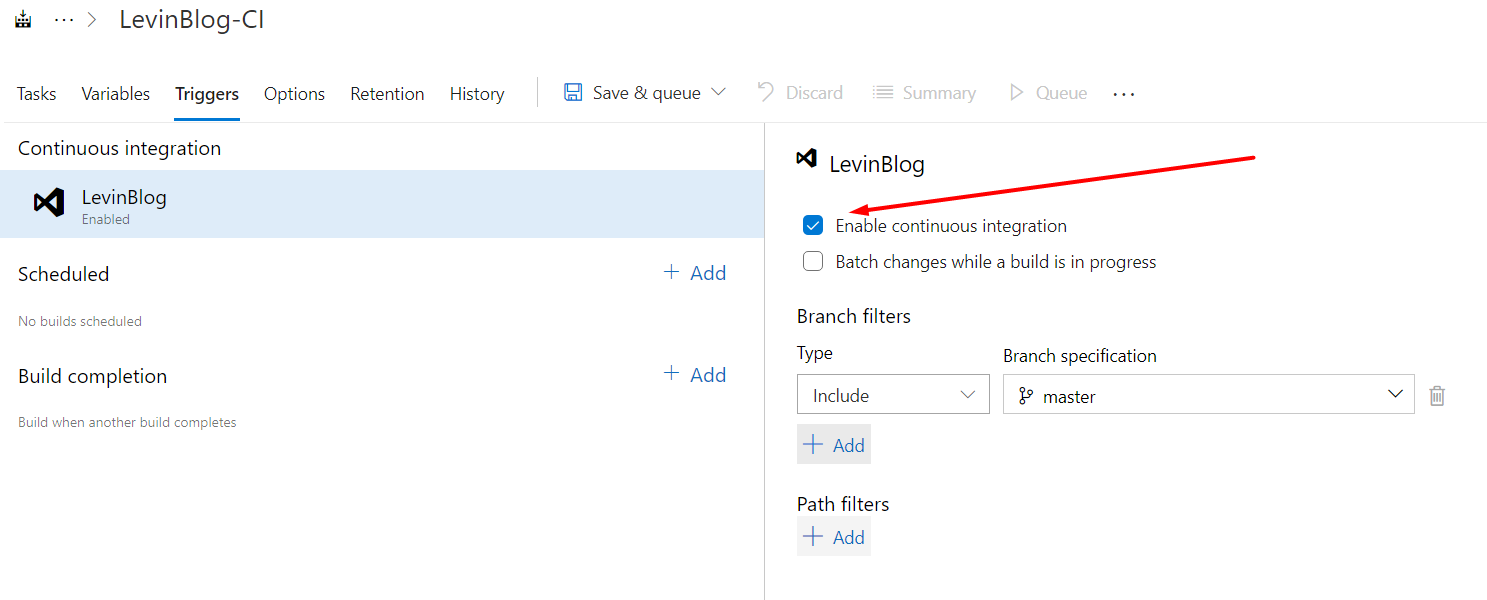Click Save & queue button text
Image resolution: width=1487 pixels, height=600 pixels.
tap(647, 93)
